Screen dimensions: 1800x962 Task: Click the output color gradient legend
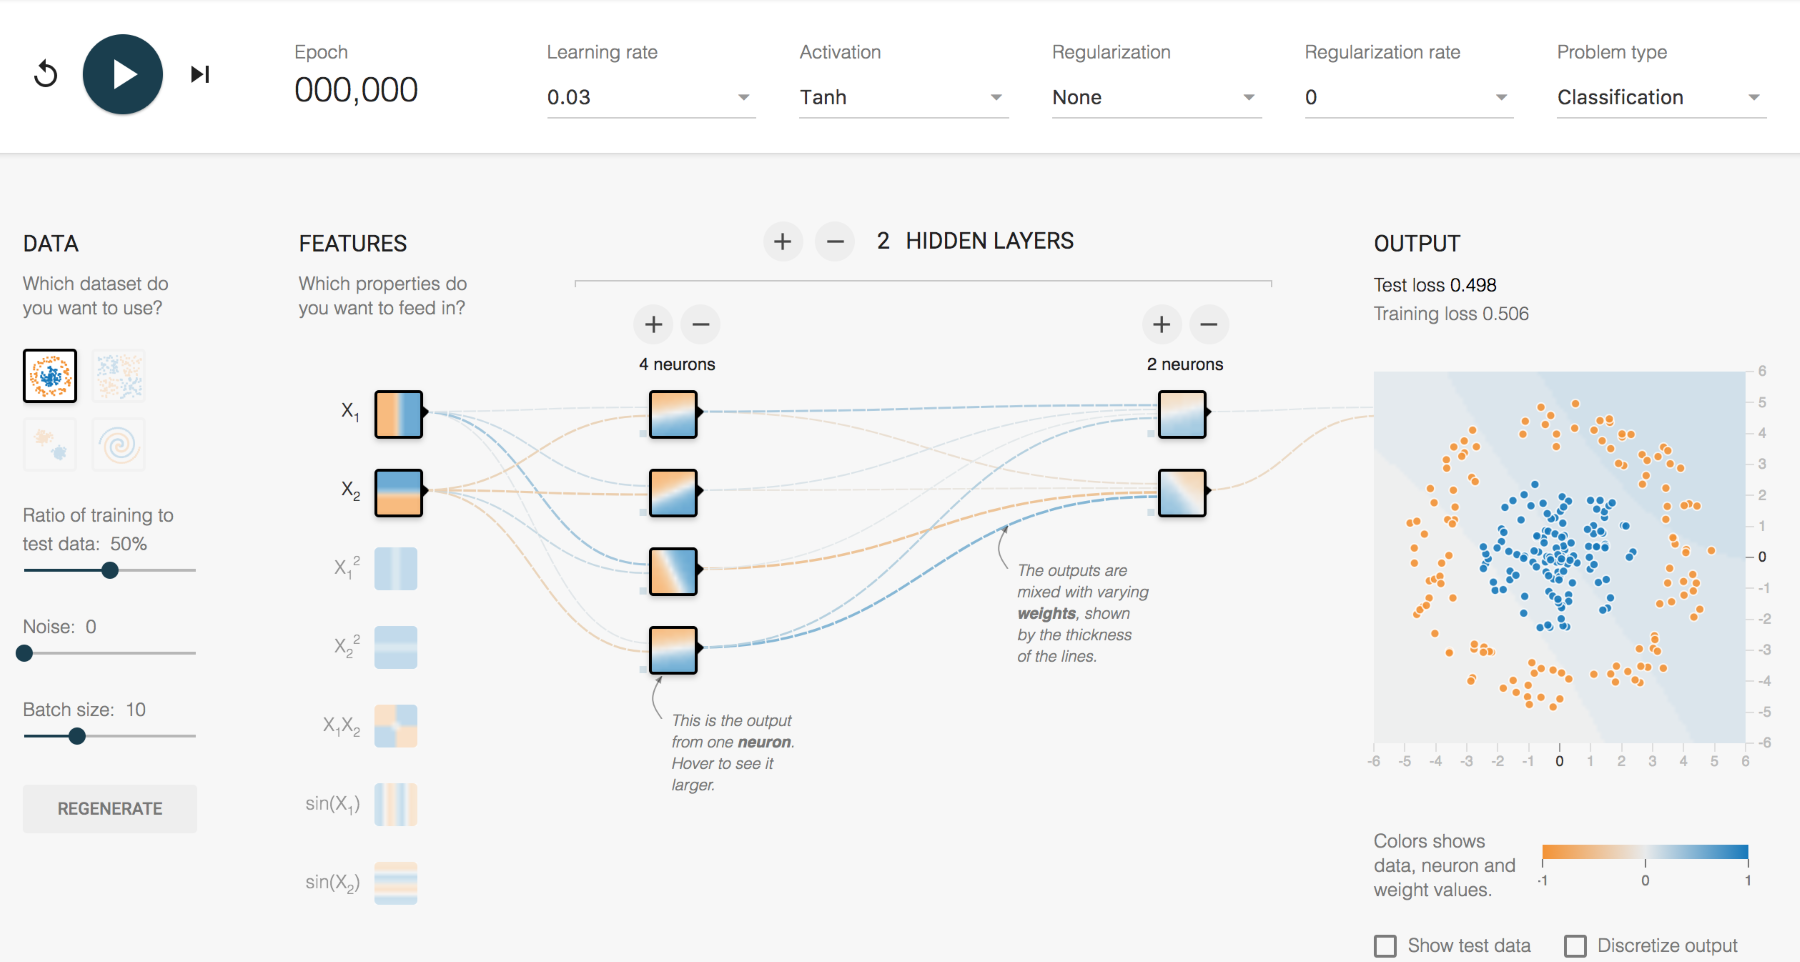[x=1645, y=852]
